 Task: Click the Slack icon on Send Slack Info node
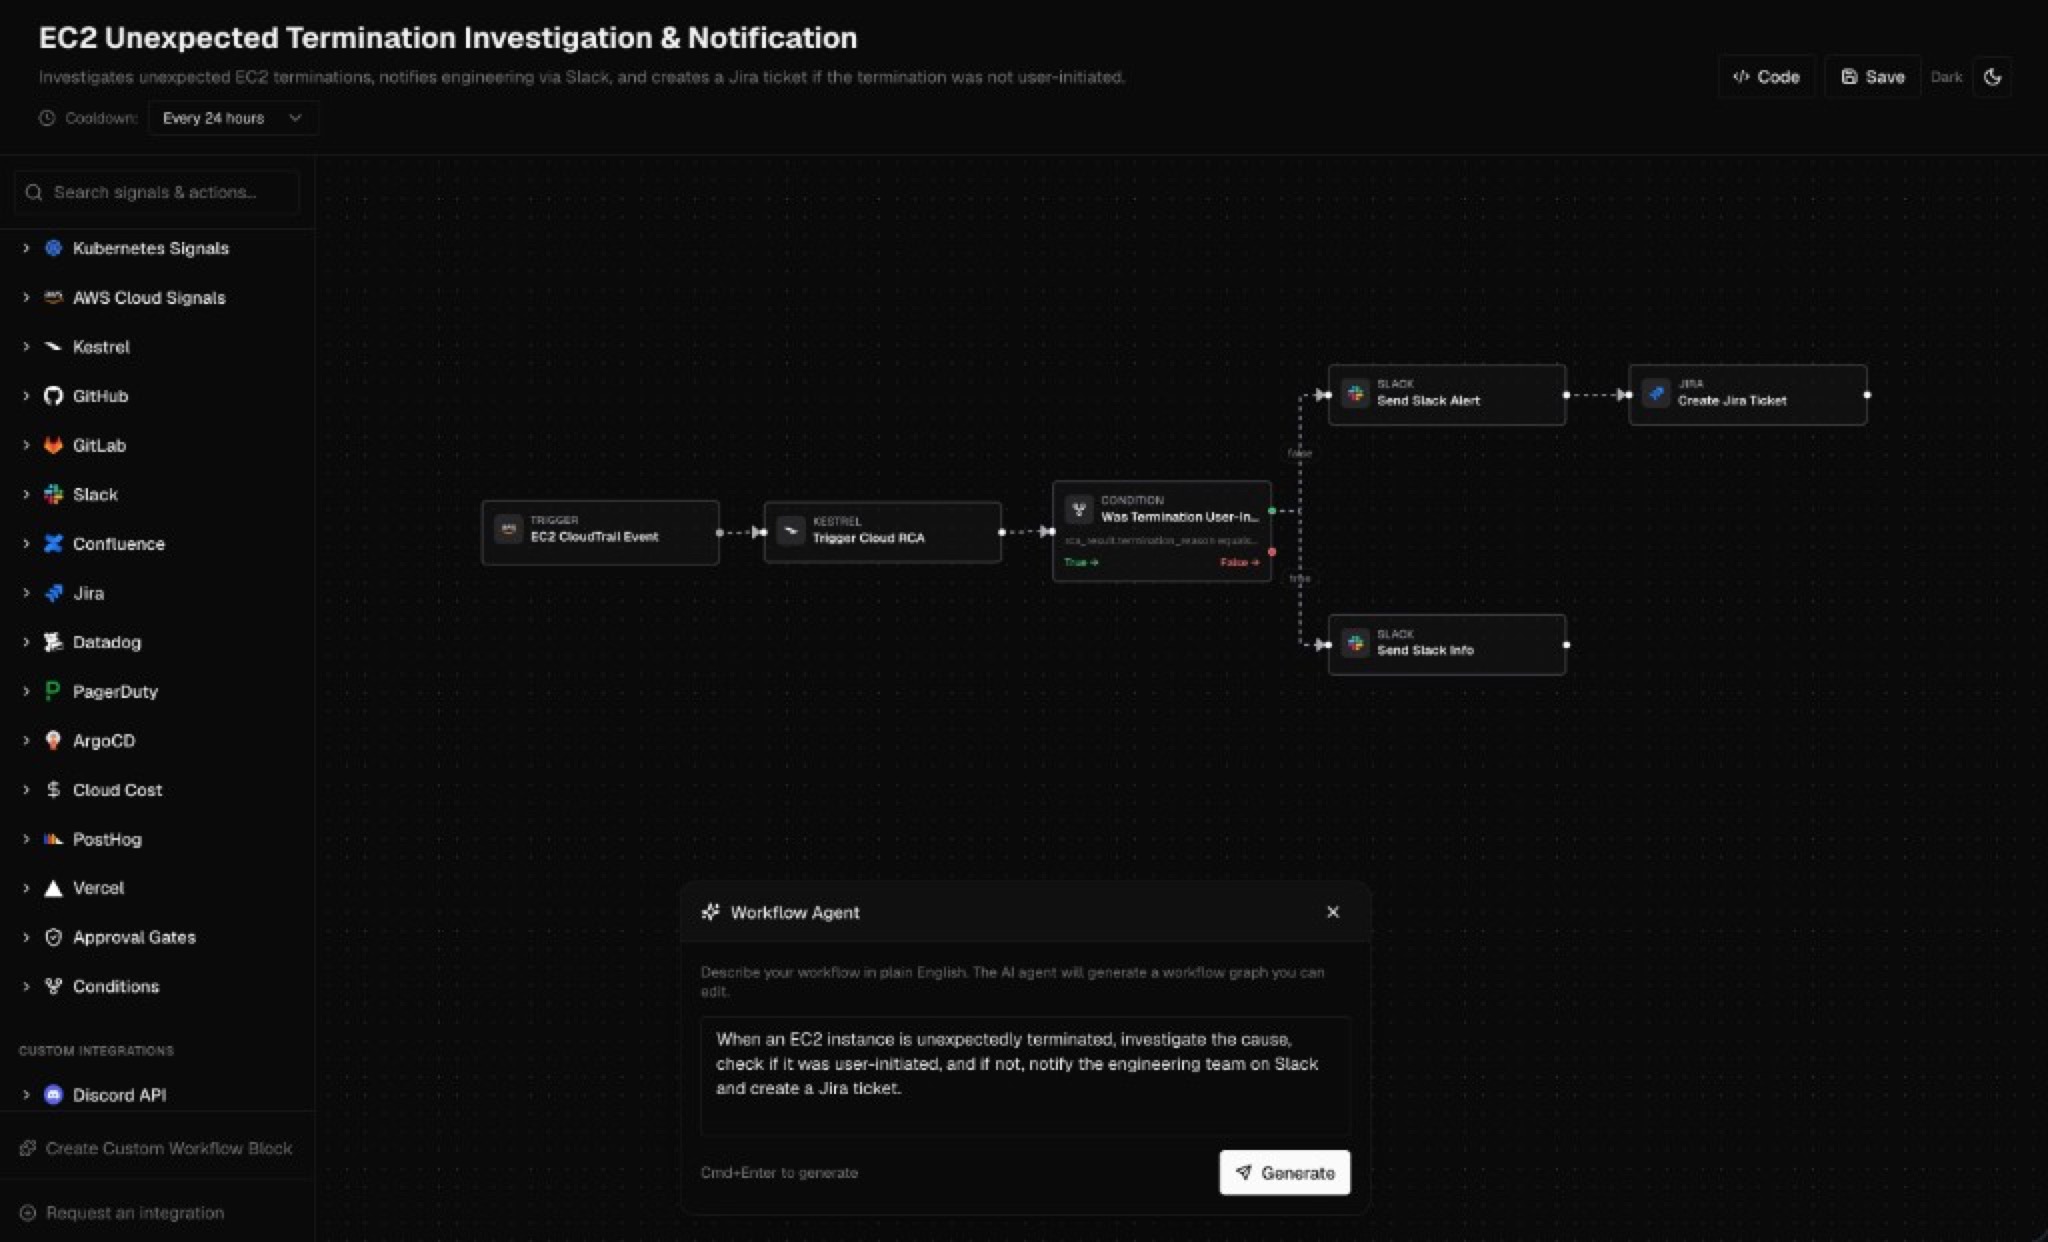coord(1355,643)
